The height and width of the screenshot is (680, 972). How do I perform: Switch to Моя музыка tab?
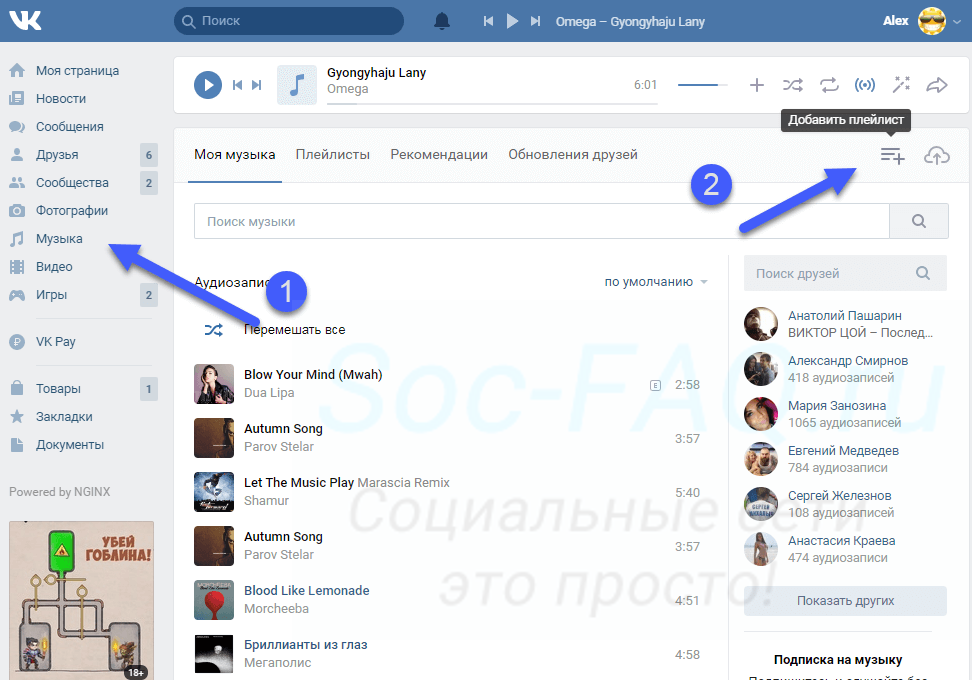[x=234, y=155]
